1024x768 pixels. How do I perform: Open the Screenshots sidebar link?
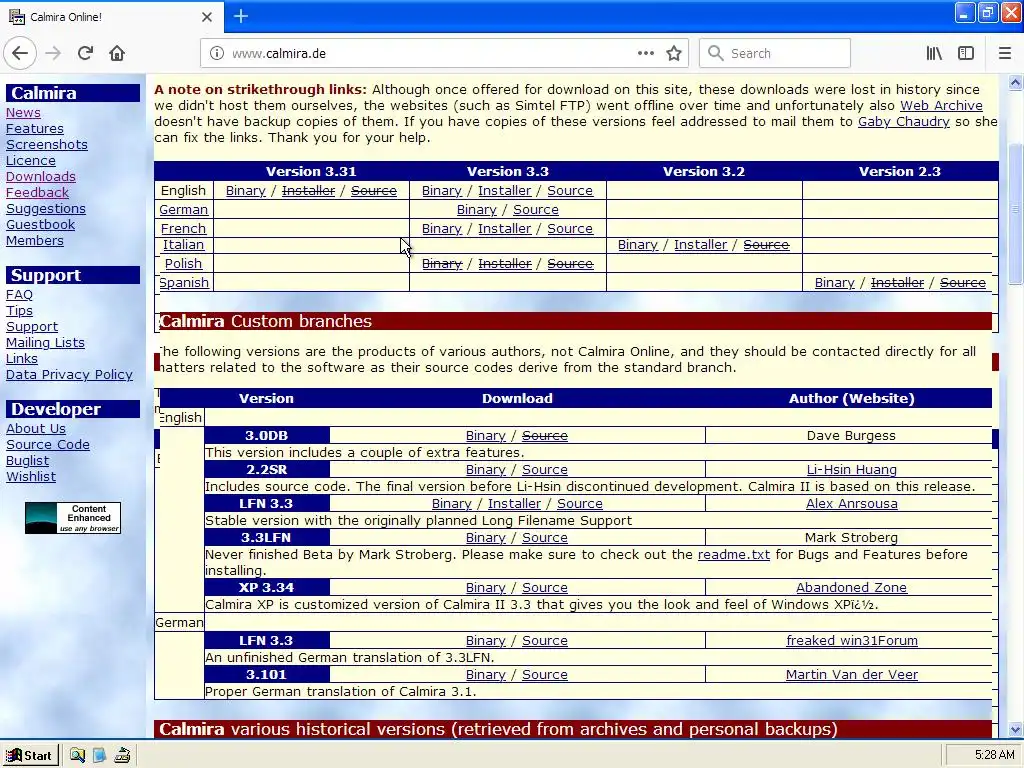coord(46,144)
